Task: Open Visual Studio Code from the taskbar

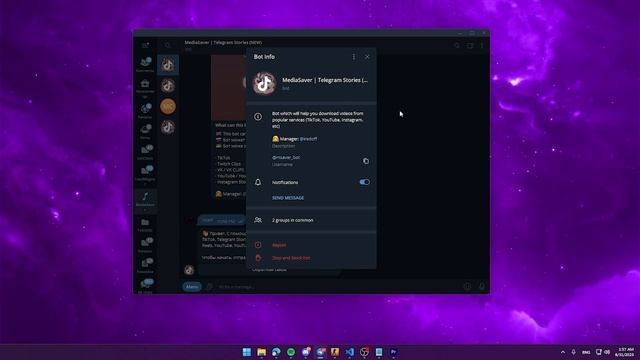Action: (x=349, y=352)
